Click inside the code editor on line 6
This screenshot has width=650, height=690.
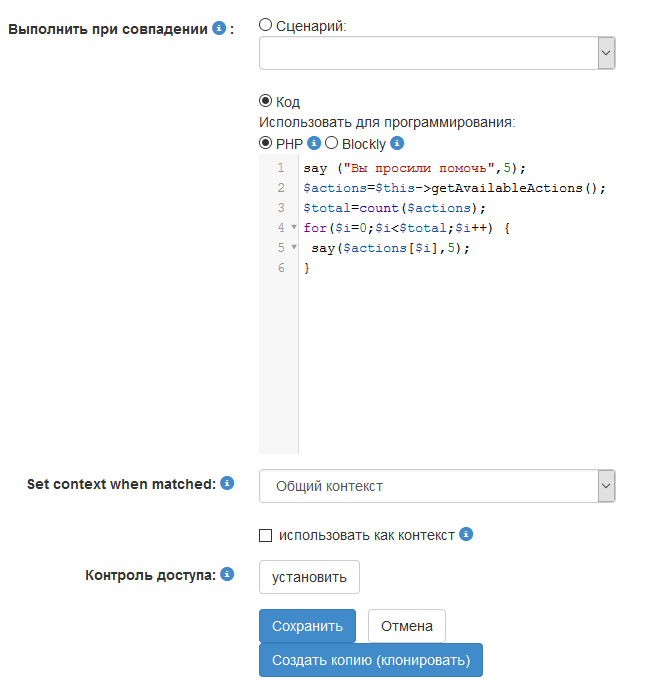click(x=400, y=268)
